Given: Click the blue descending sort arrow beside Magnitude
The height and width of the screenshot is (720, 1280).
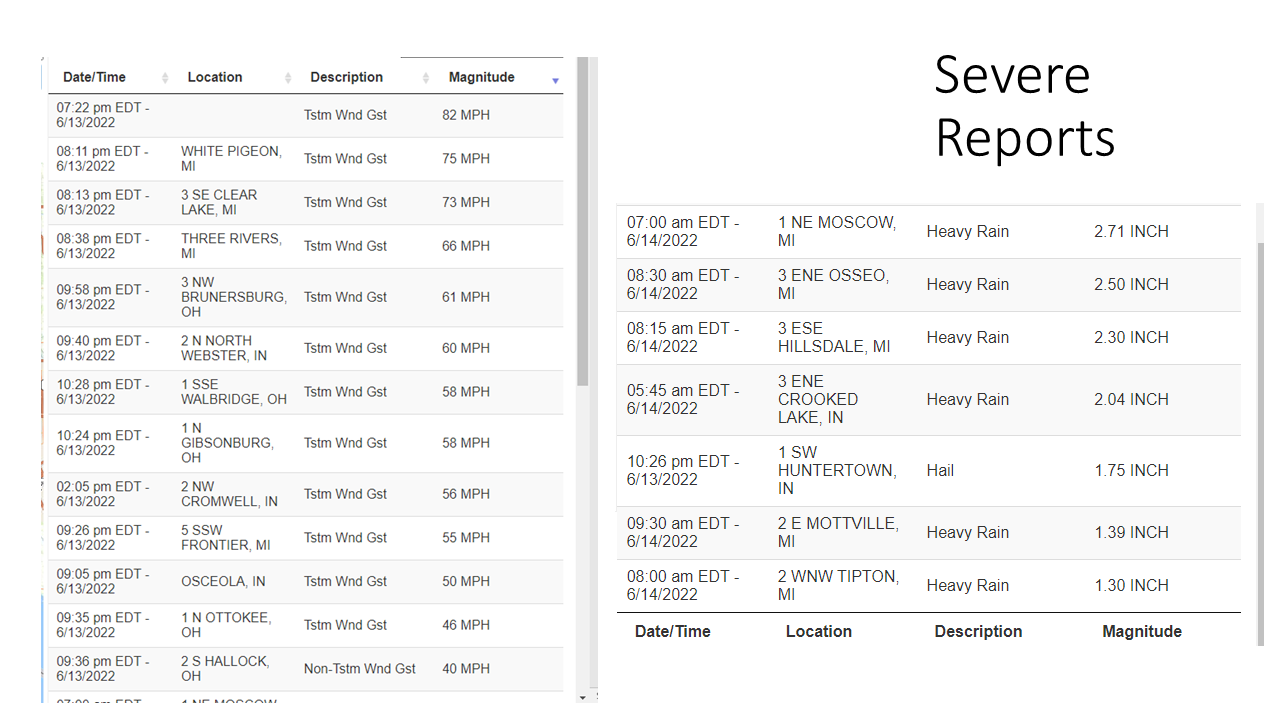Looking at the screenshot, I should 556,80.
